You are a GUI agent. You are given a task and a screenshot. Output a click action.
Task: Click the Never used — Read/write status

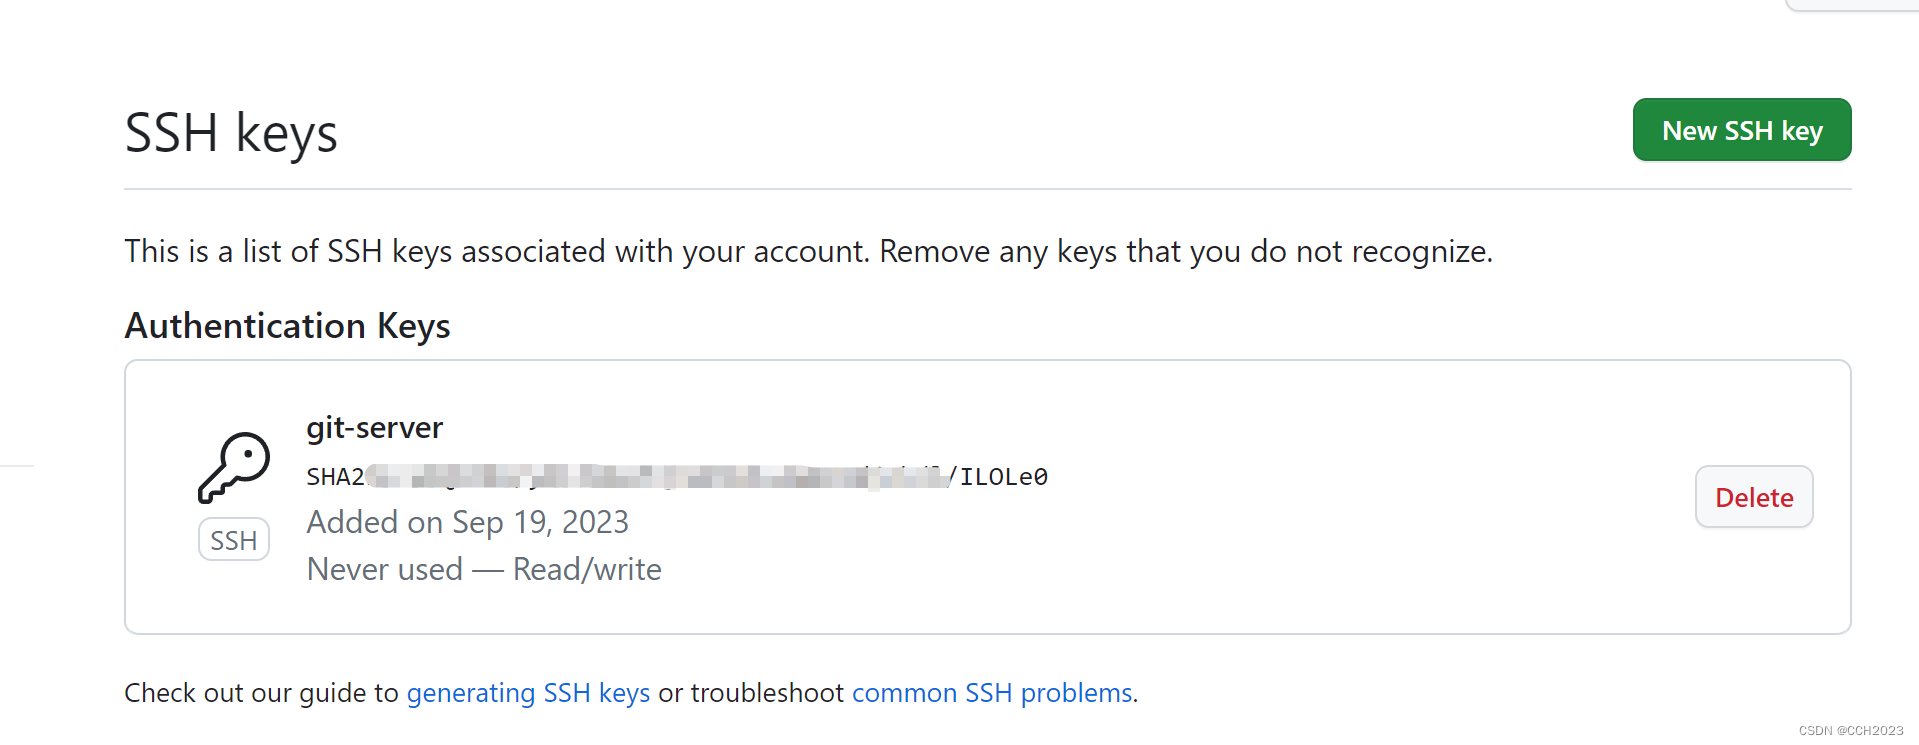(483, 568)
